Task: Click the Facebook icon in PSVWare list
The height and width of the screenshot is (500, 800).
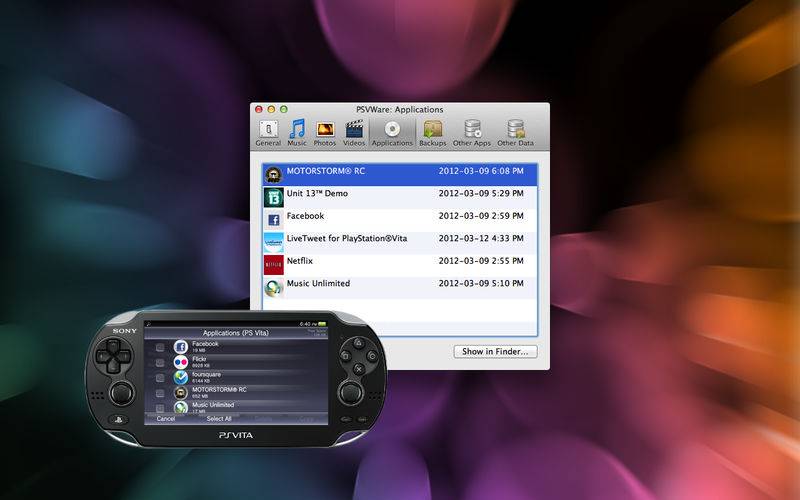Action: (273, 219)
